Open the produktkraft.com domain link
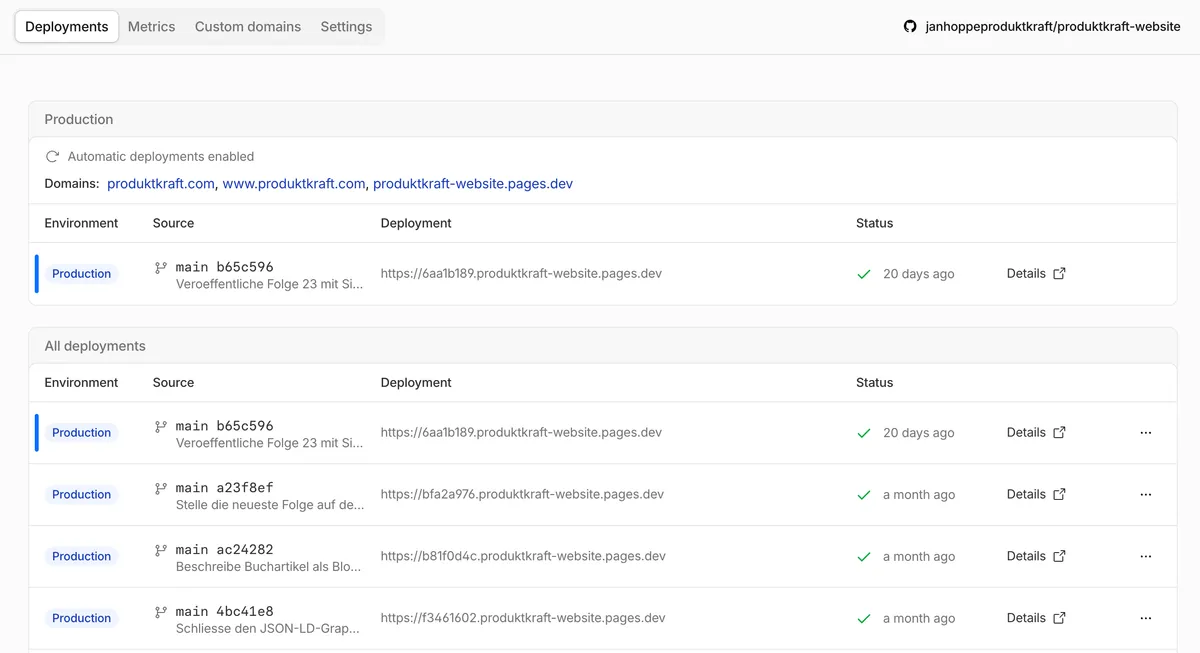The image size is (1200, 653). point(161,184)
